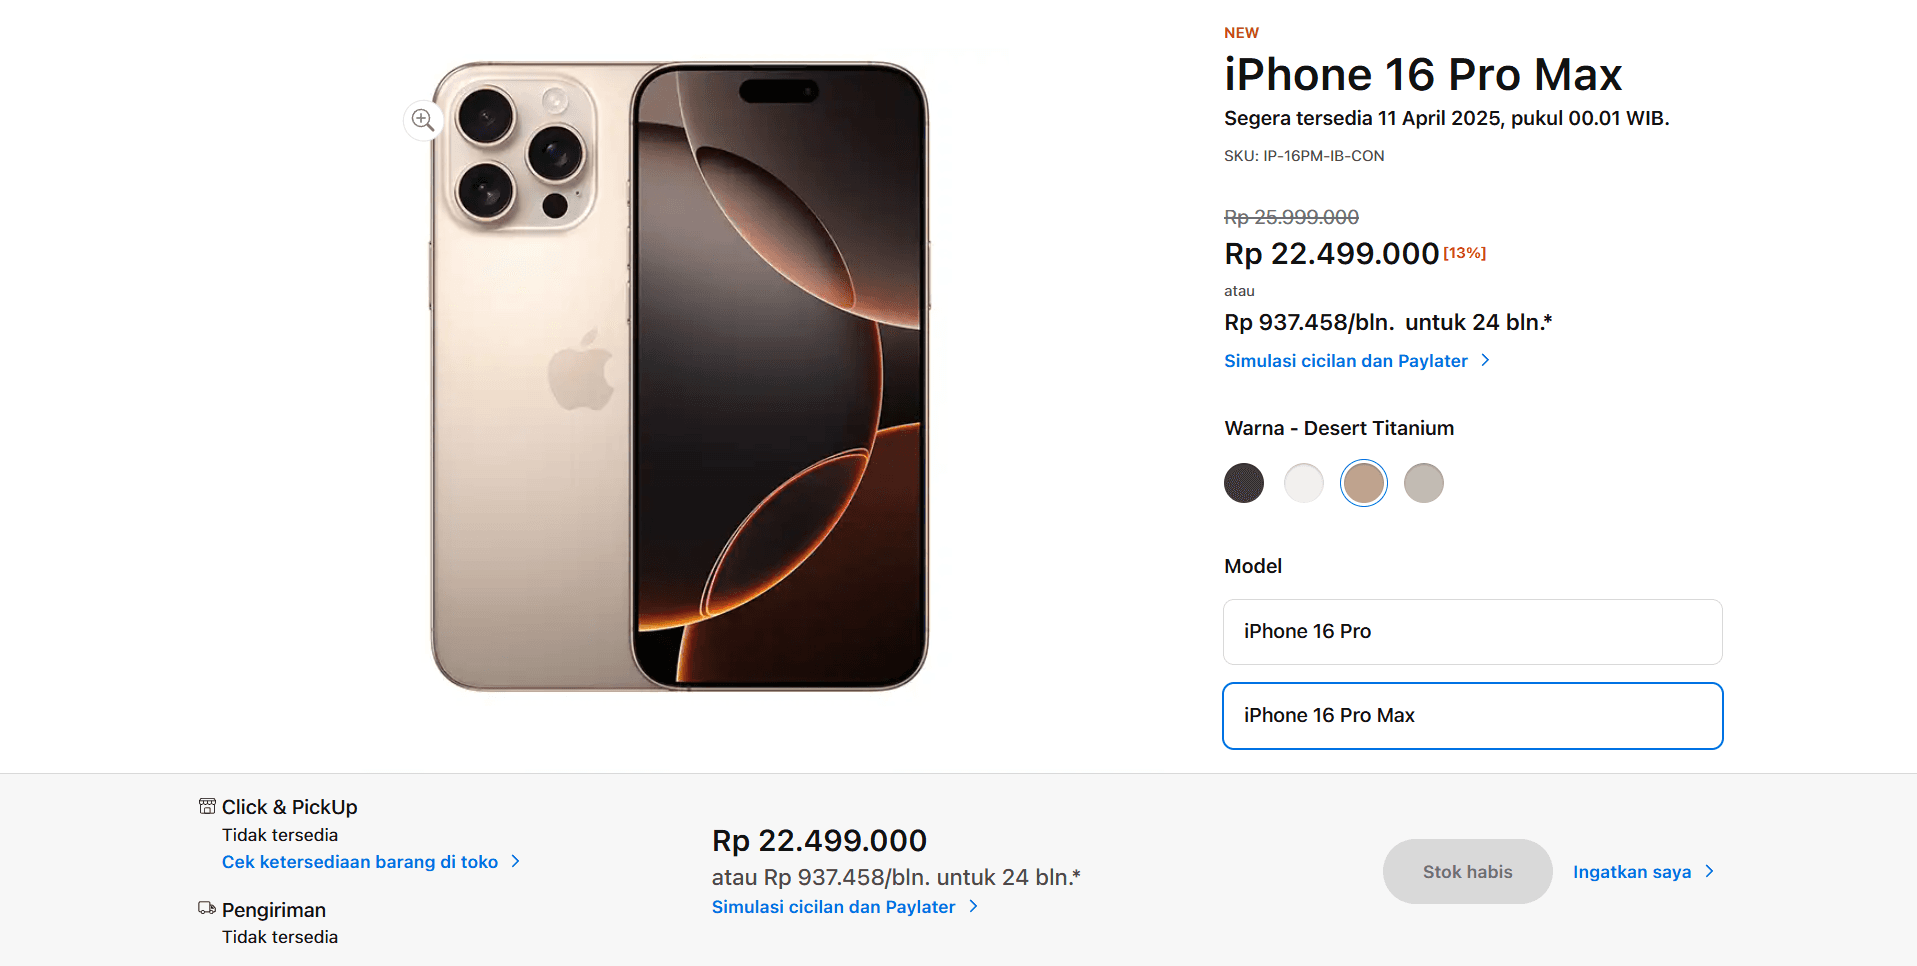Expand the chevron next to bottom Simulasi cicilan
This screenshot has height=966, width=1917.
(973, 906)
